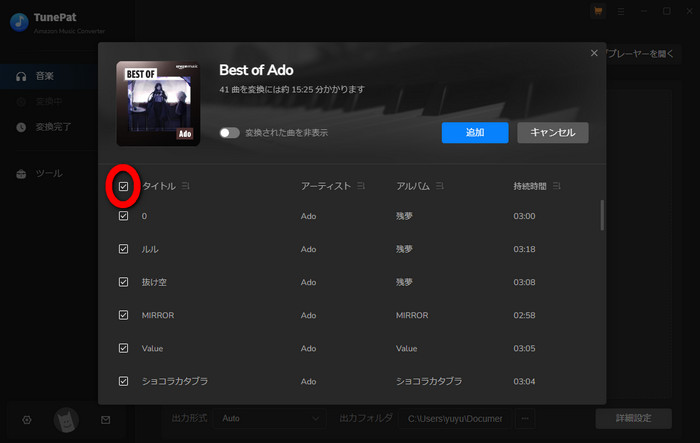Click album name Value in album column

pyautogui.click(x=407, y=348)
